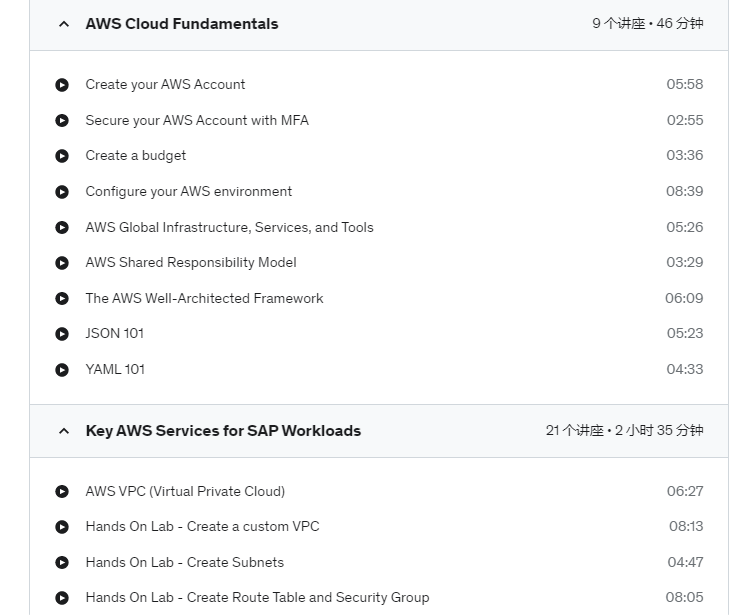Viewport: 746px width, 615px height.
Task: Click the 9 个讲座 • 46 分钟 summary
Action: coord(648,23)
